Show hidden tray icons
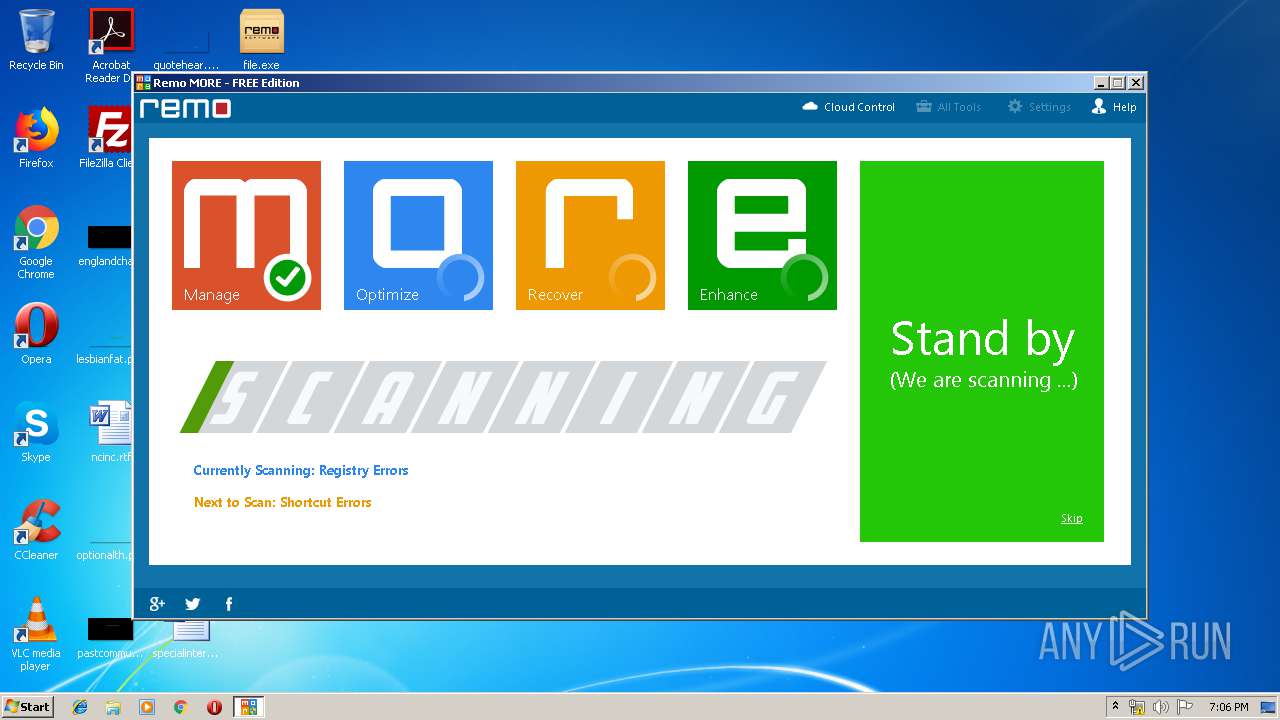1280x720 pixels. pyautogui.click(x=1115, y=707)
